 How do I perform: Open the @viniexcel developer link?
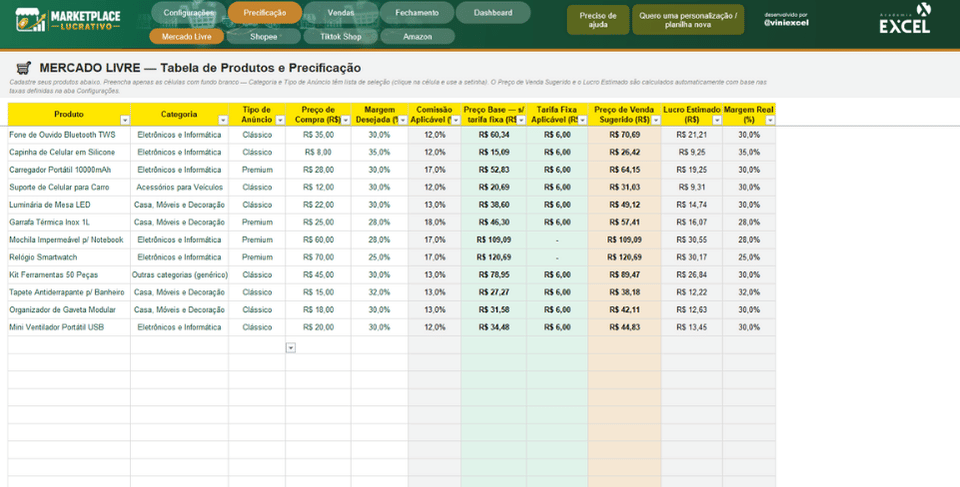point(786,23)
